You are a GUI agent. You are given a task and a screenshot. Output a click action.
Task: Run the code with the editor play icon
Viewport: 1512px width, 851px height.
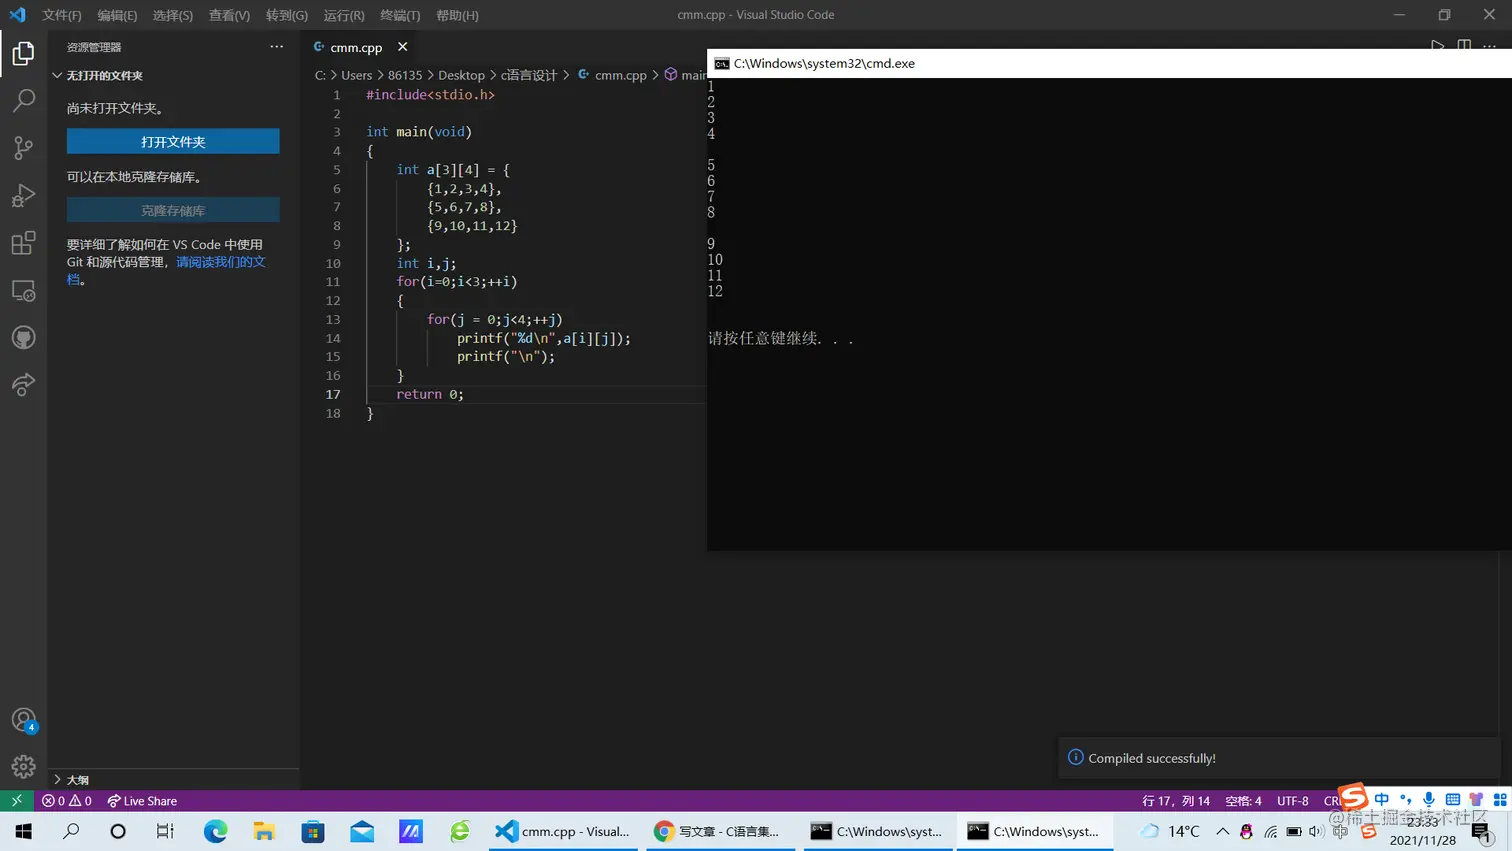click(x=1437, y=46)
